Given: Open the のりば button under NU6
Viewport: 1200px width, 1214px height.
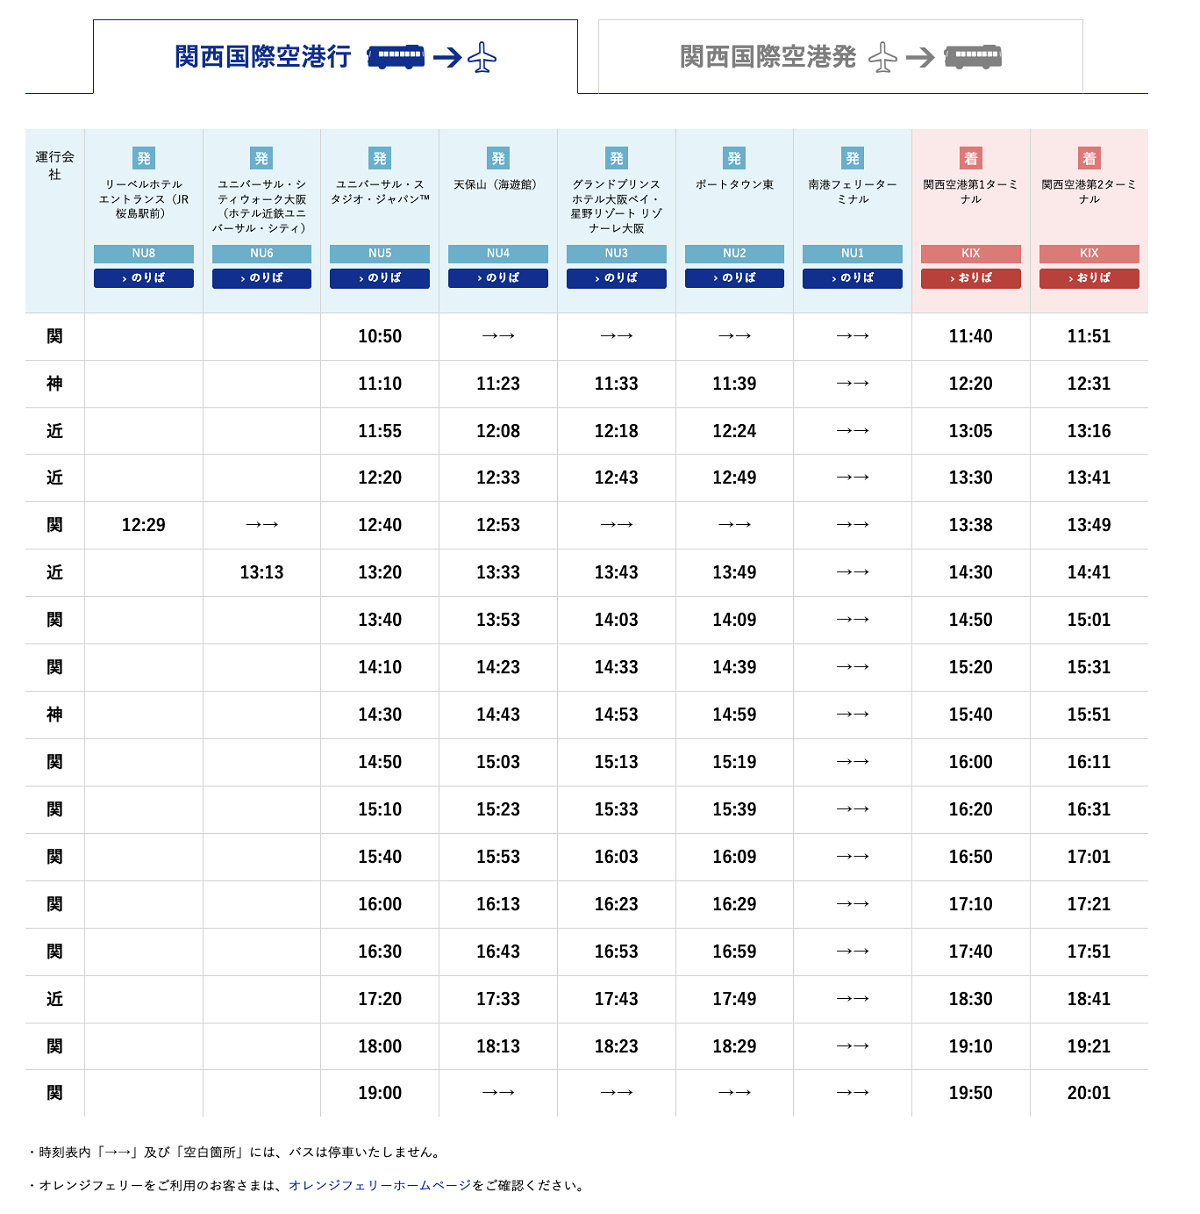Looking at the screenshot, I should point(262,278).
